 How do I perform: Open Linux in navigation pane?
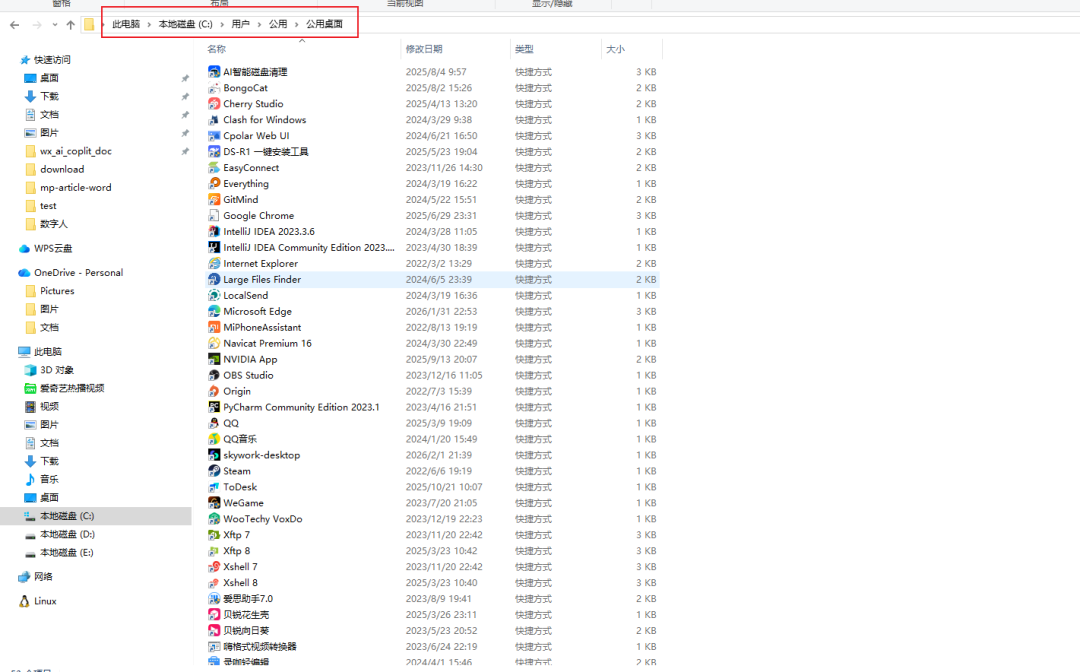coord(45,601)
